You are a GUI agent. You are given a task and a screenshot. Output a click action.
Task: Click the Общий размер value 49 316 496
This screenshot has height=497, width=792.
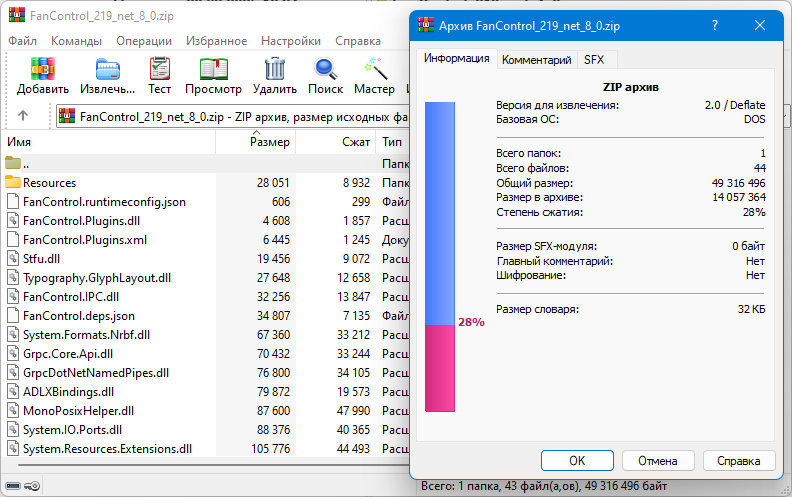pos(738,183)
